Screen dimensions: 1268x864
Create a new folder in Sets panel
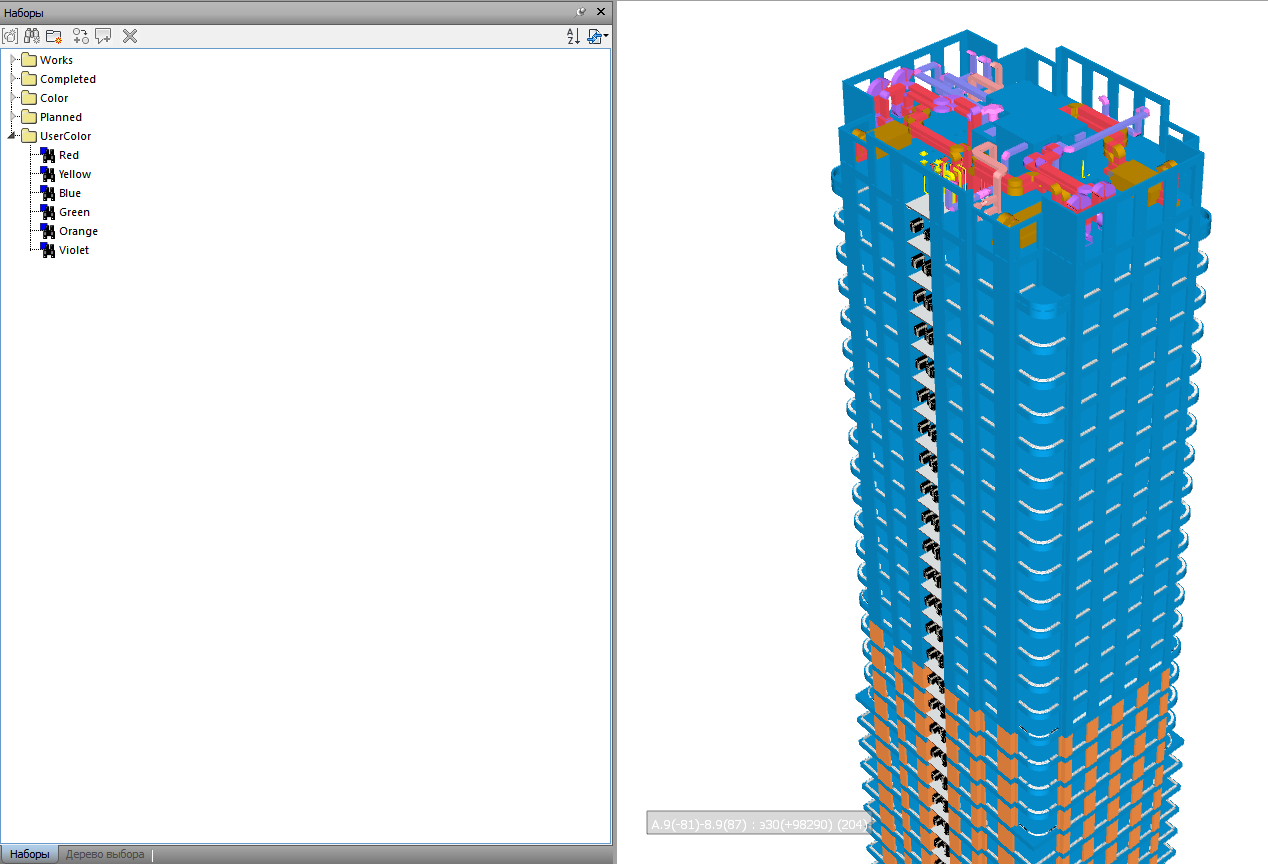tap(54, 36)
